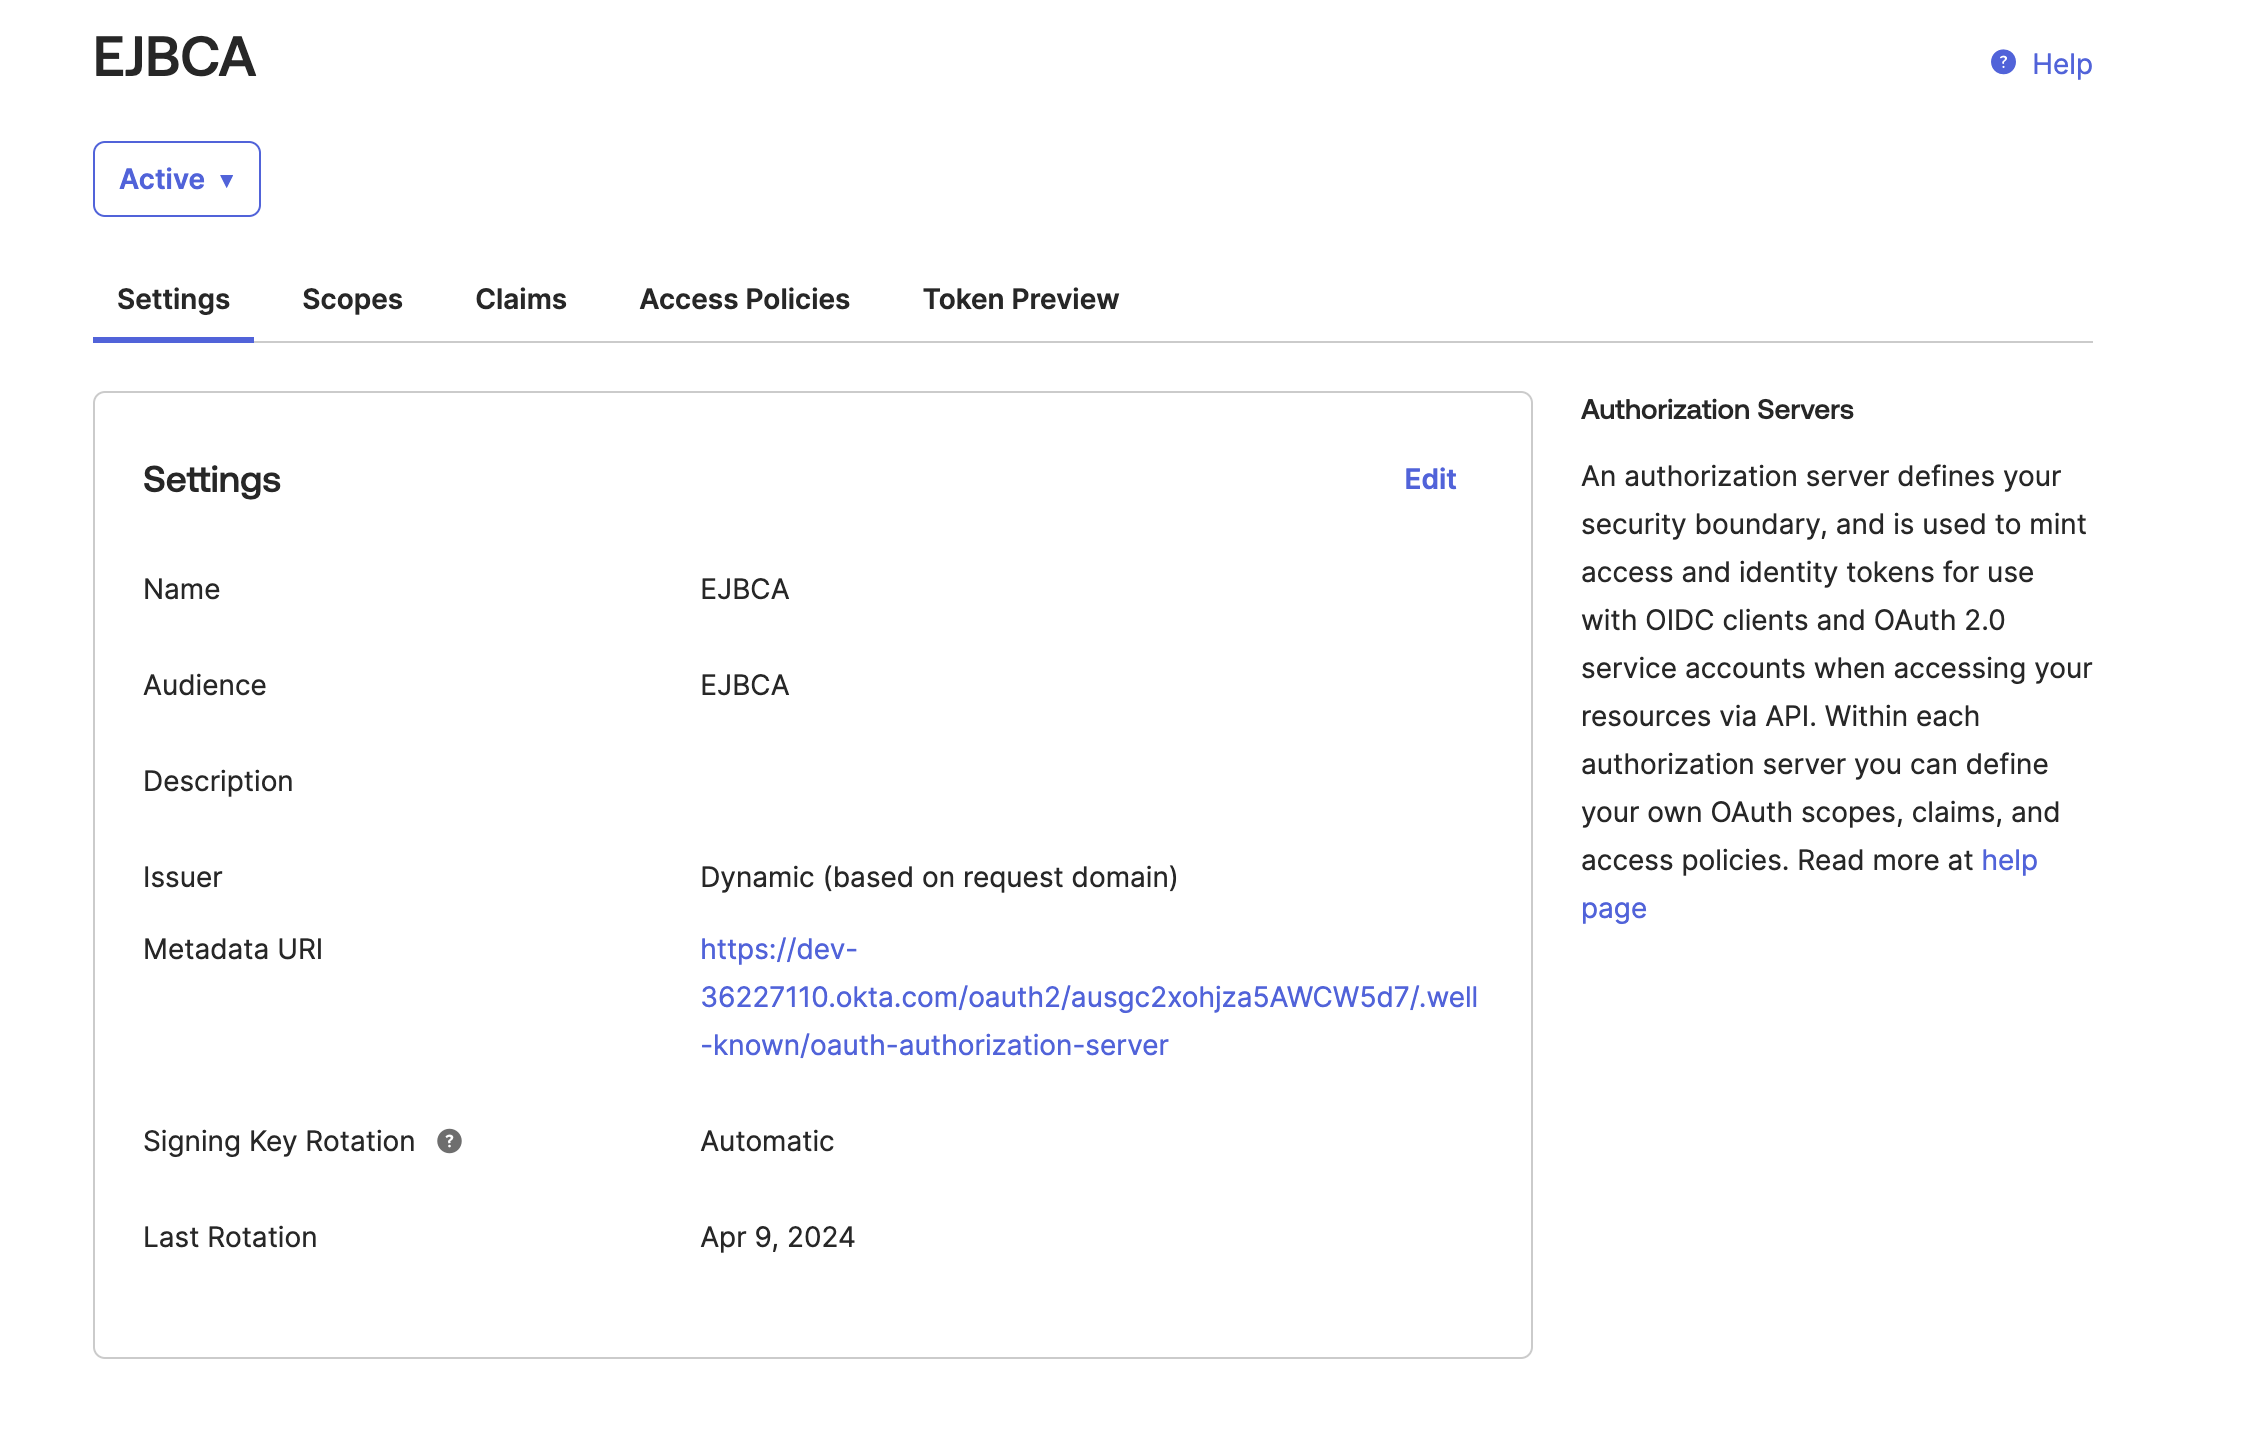View the Token Preview tab

coord(1020,299)
